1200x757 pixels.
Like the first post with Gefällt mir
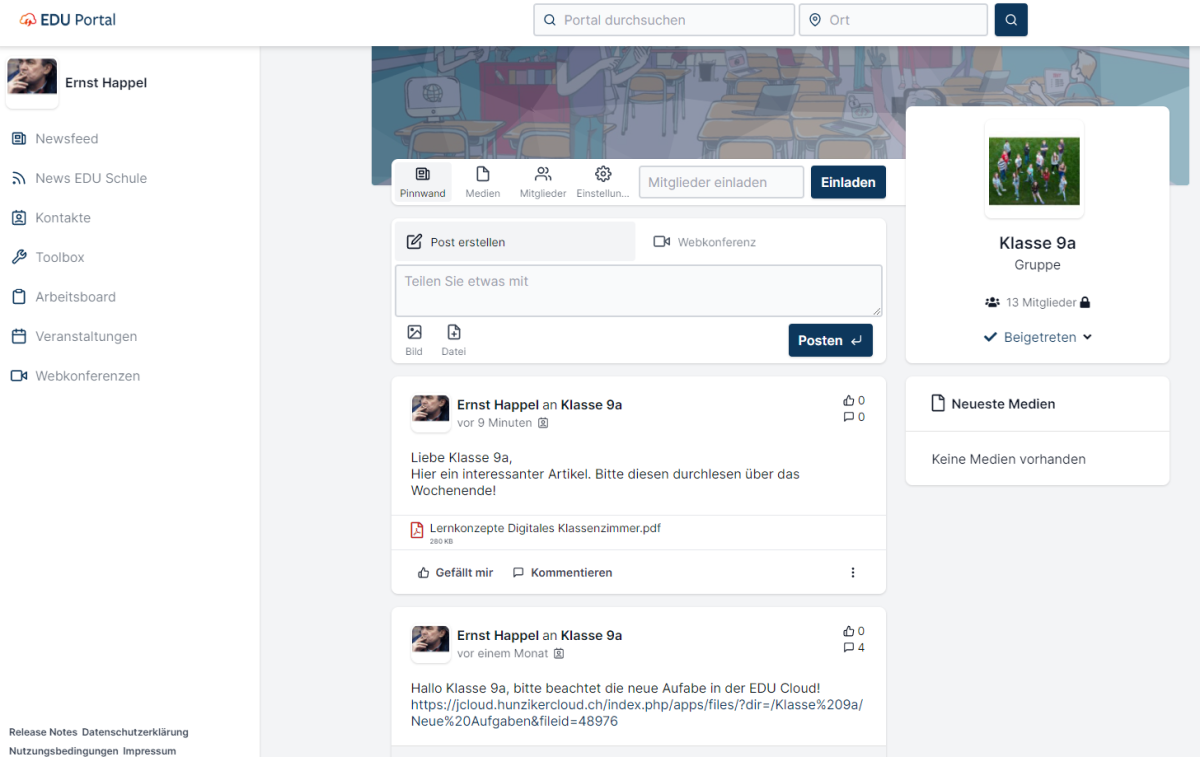coord(455,573)
